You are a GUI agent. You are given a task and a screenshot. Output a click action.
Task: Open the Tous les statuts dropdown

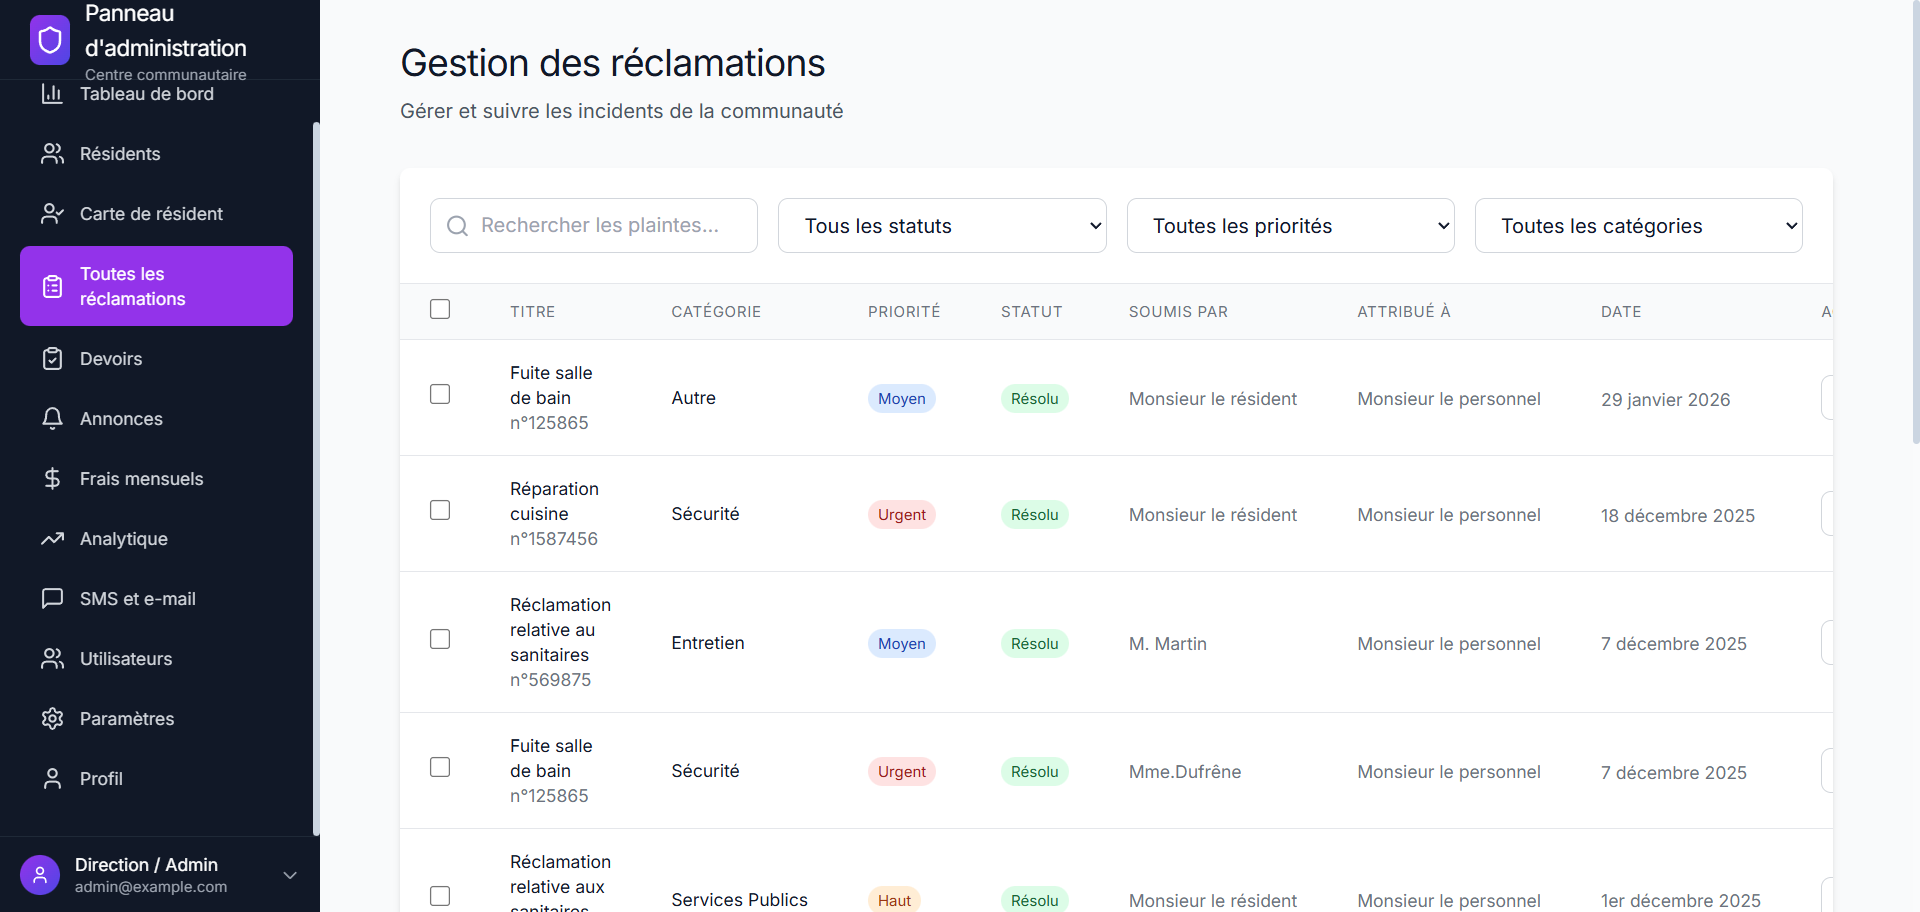941,225
